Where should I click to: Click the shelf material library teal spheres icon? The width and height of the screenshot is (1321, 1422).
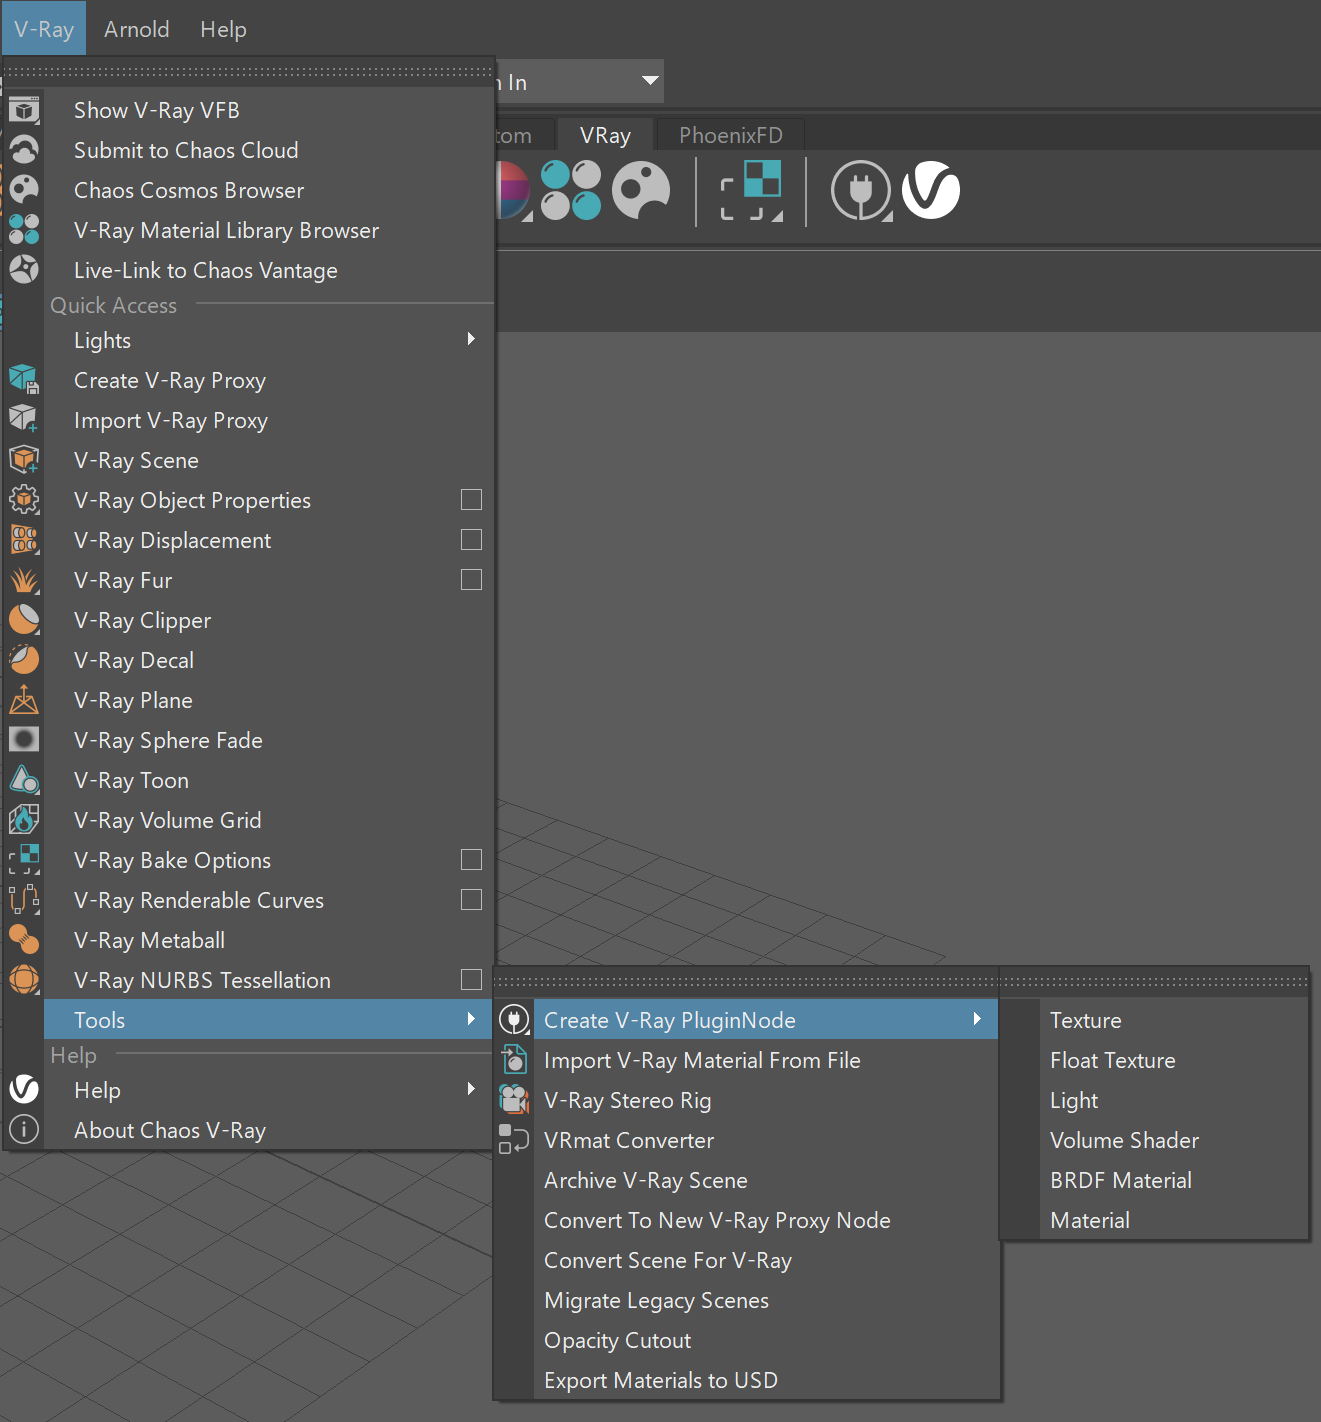pyautogui.click(x=571, y=190)
